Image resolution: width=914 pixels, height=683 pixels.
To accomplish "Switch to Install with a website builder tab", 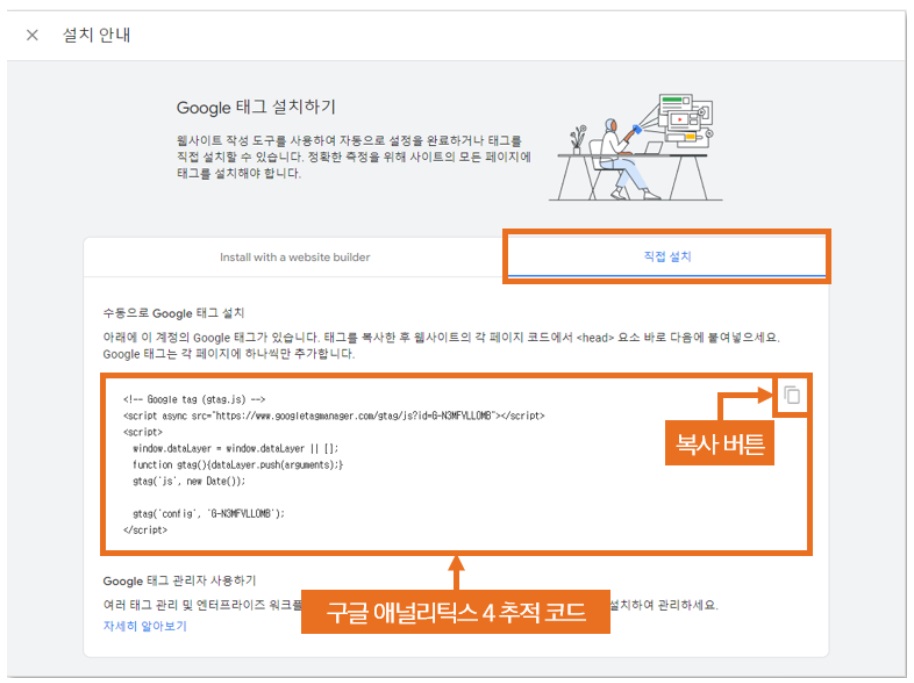I will tap(294, 257).
